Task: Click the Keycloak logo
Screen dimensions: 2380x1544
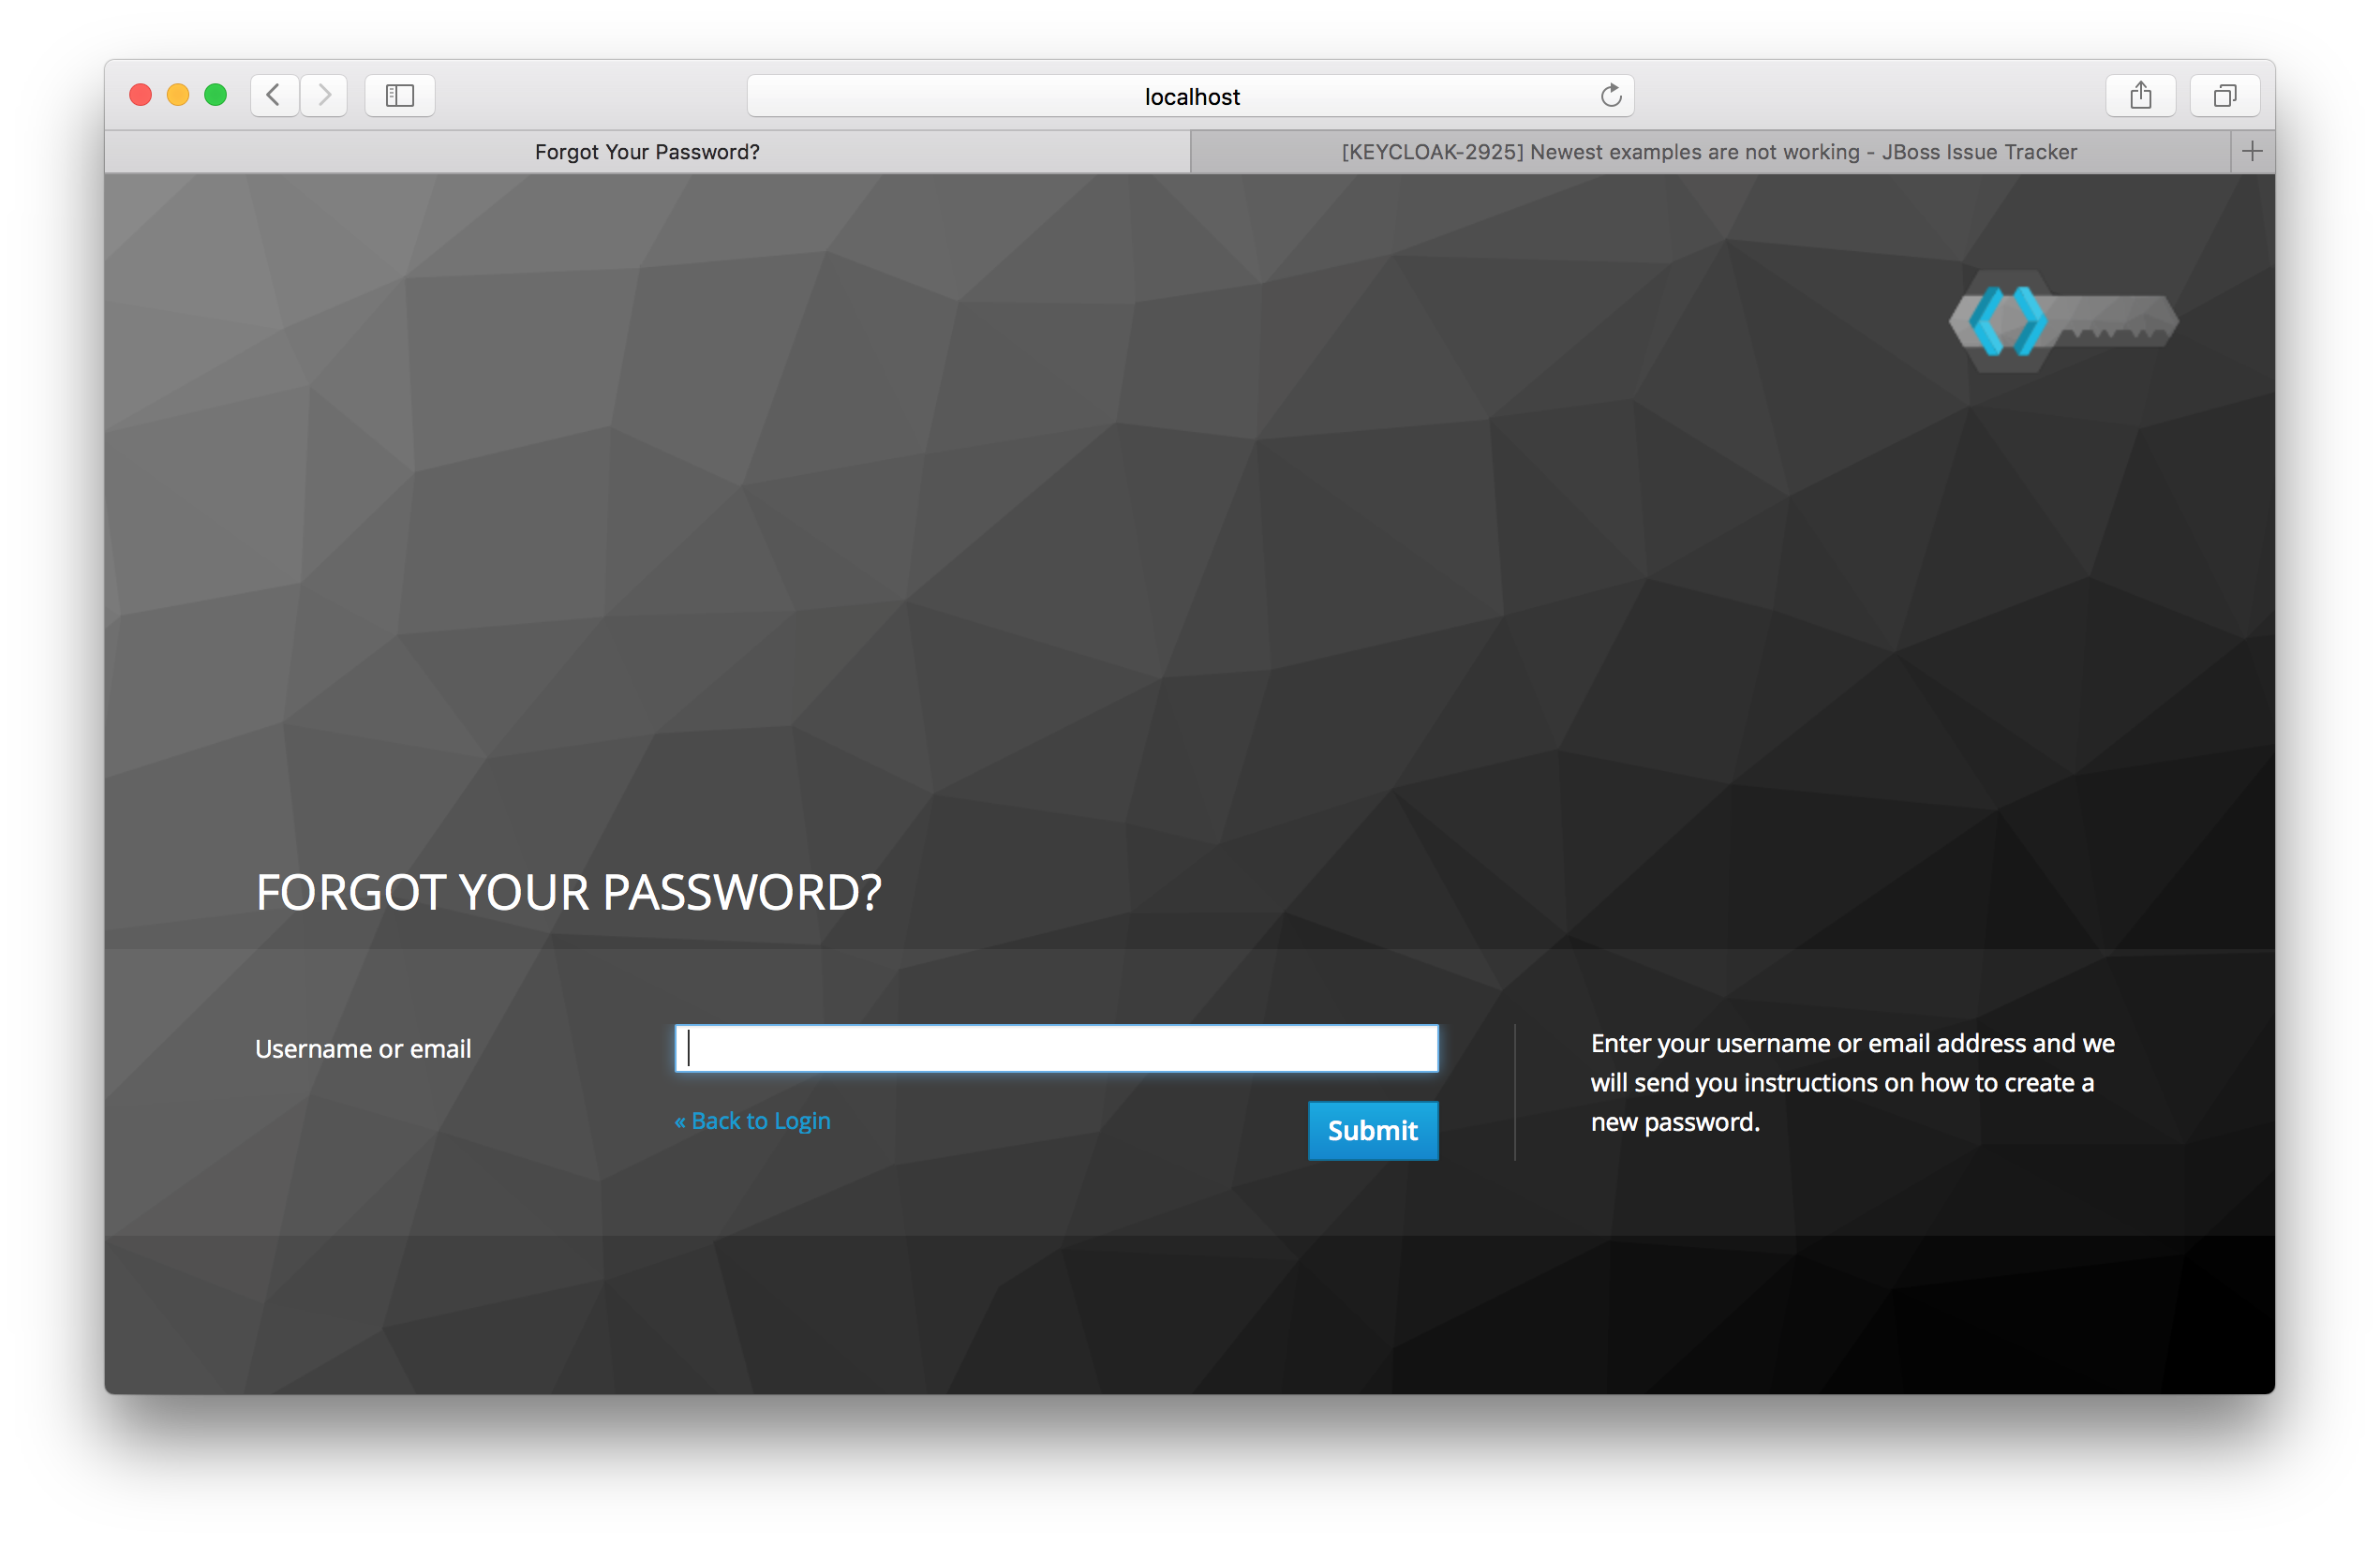Action: pyautogui.click(x=2063, y=322)
